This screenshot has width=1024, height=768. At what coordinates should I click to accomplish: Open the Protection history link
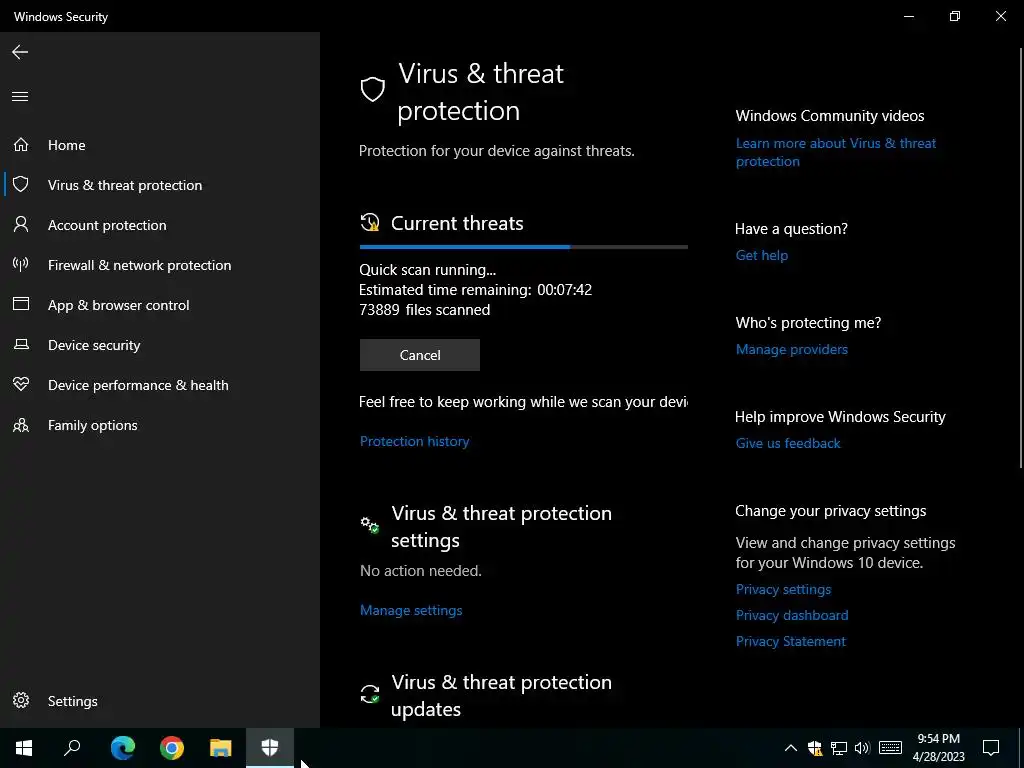pyautogui.click(x=415, y=441)
